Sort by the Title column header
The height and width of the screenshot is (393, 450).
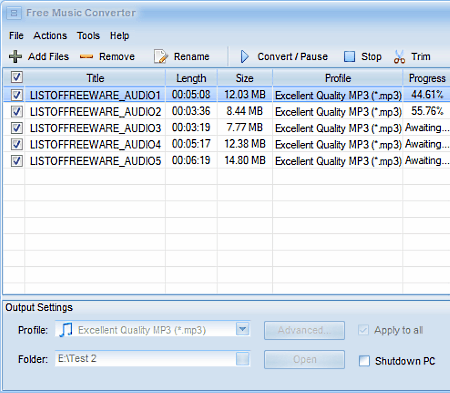(95, 78)
